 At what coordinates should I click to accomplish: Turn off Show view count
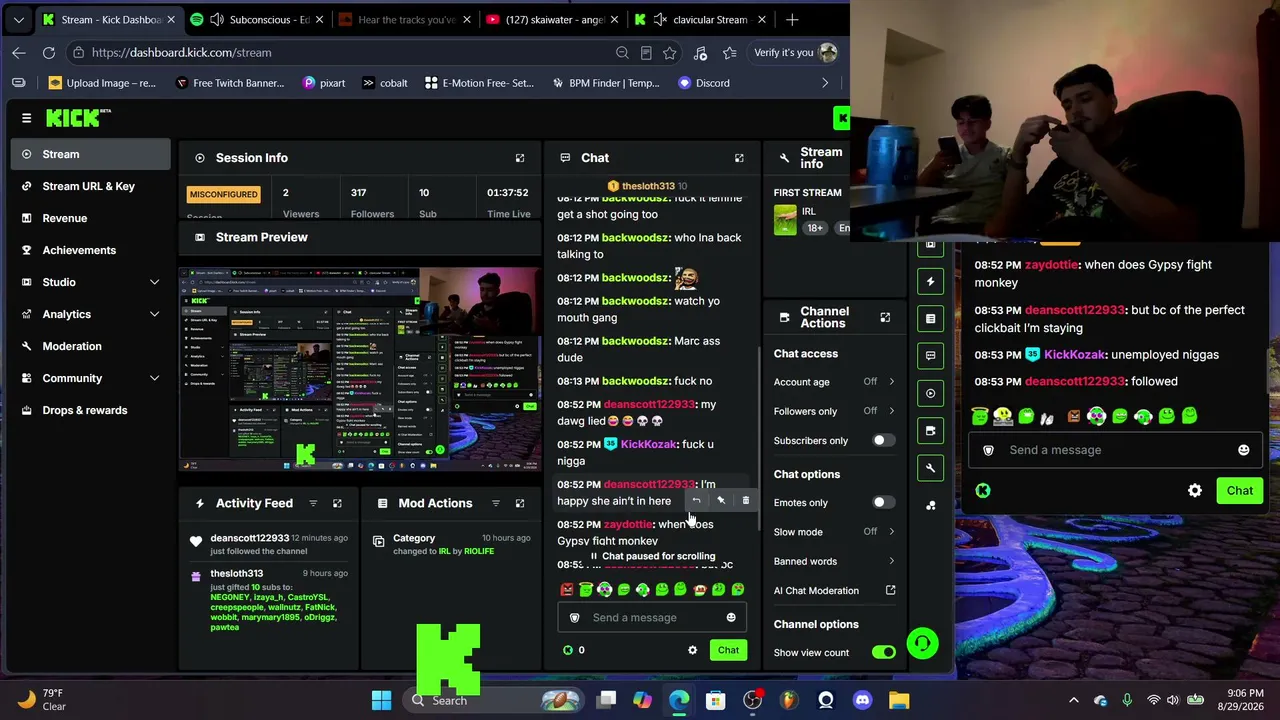click(x=884, y=653)
